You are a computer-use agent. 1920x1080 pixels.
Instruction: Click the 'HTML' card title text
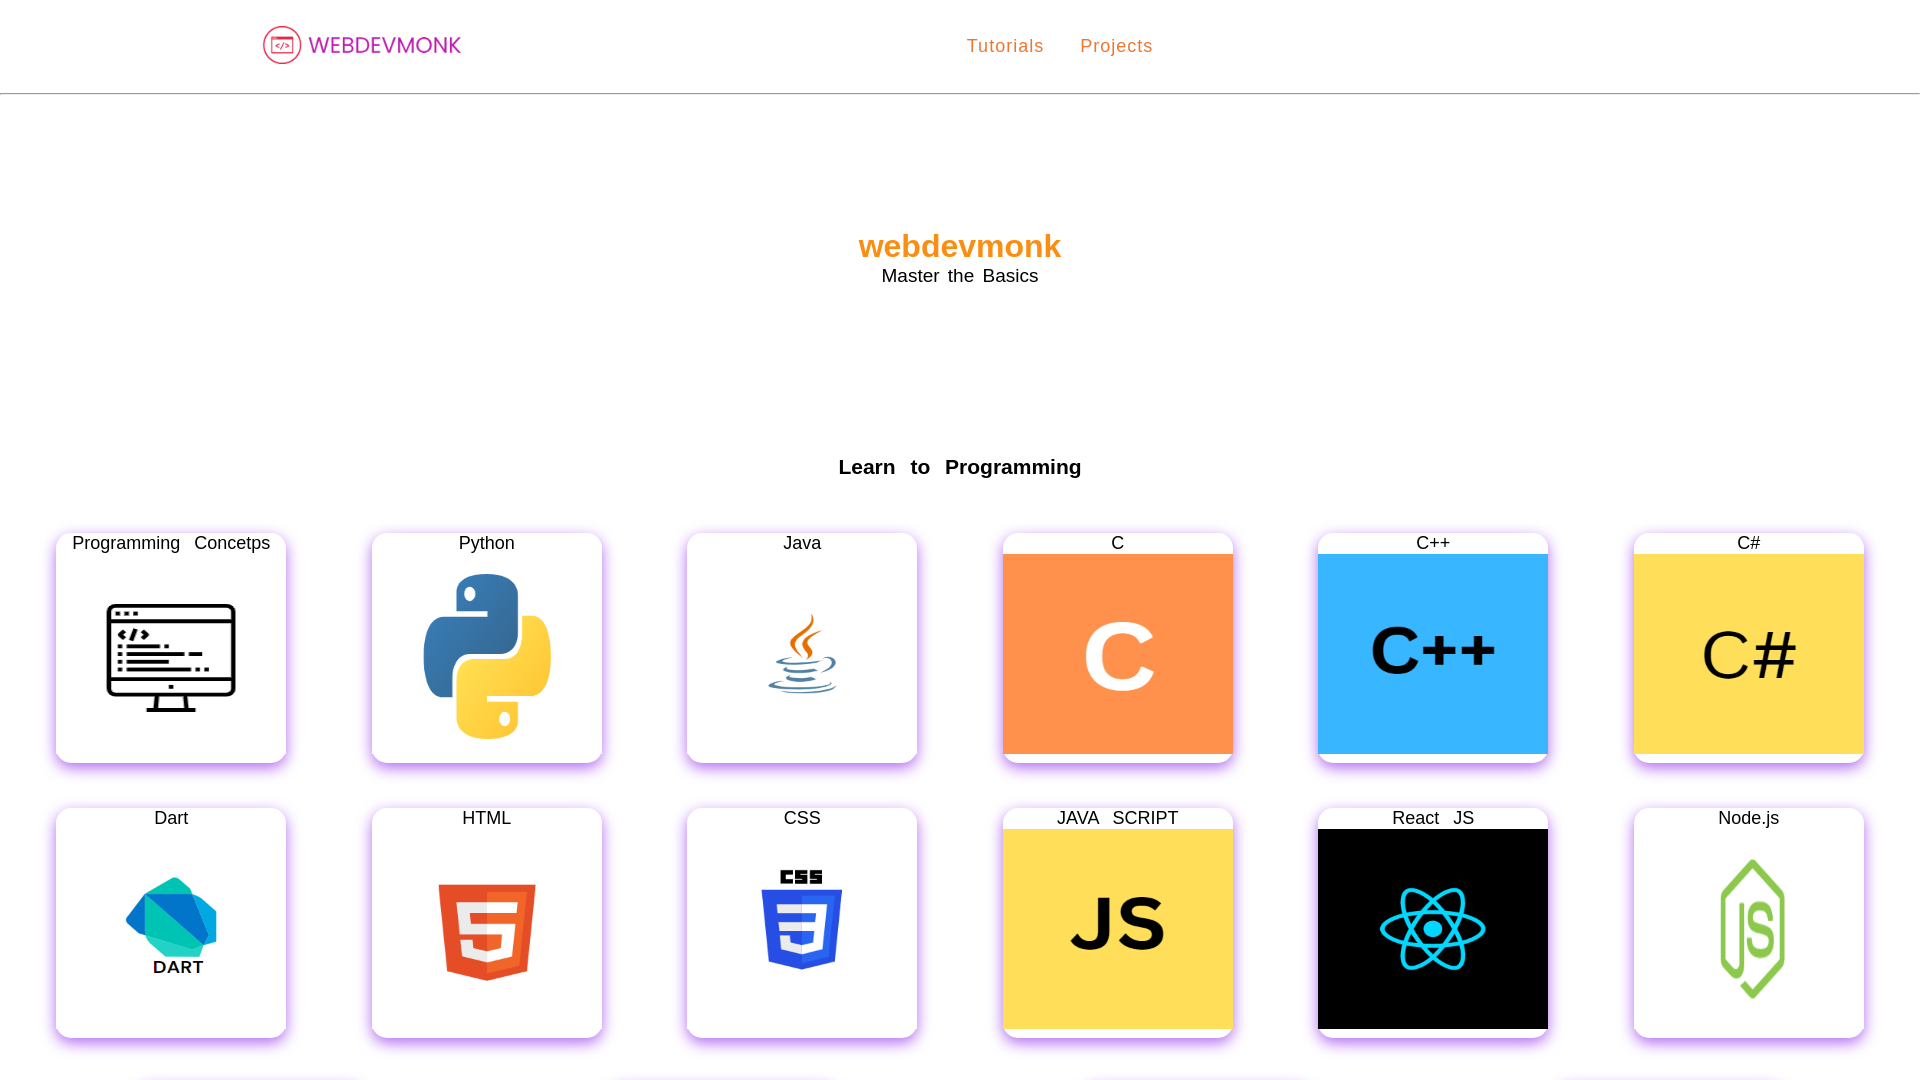(x=487, y=818)
